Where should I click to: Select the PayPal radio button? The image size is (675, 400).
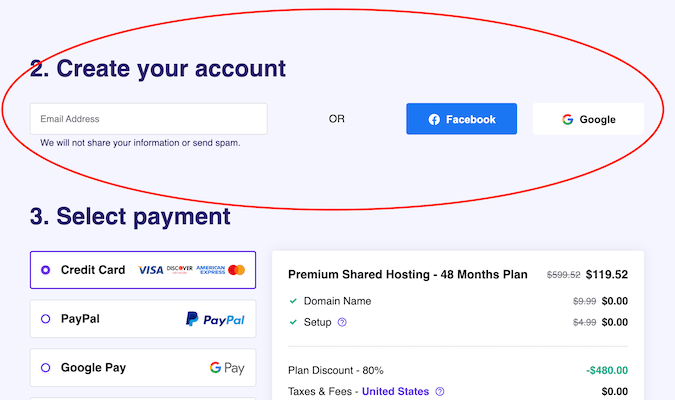[45, 319]
